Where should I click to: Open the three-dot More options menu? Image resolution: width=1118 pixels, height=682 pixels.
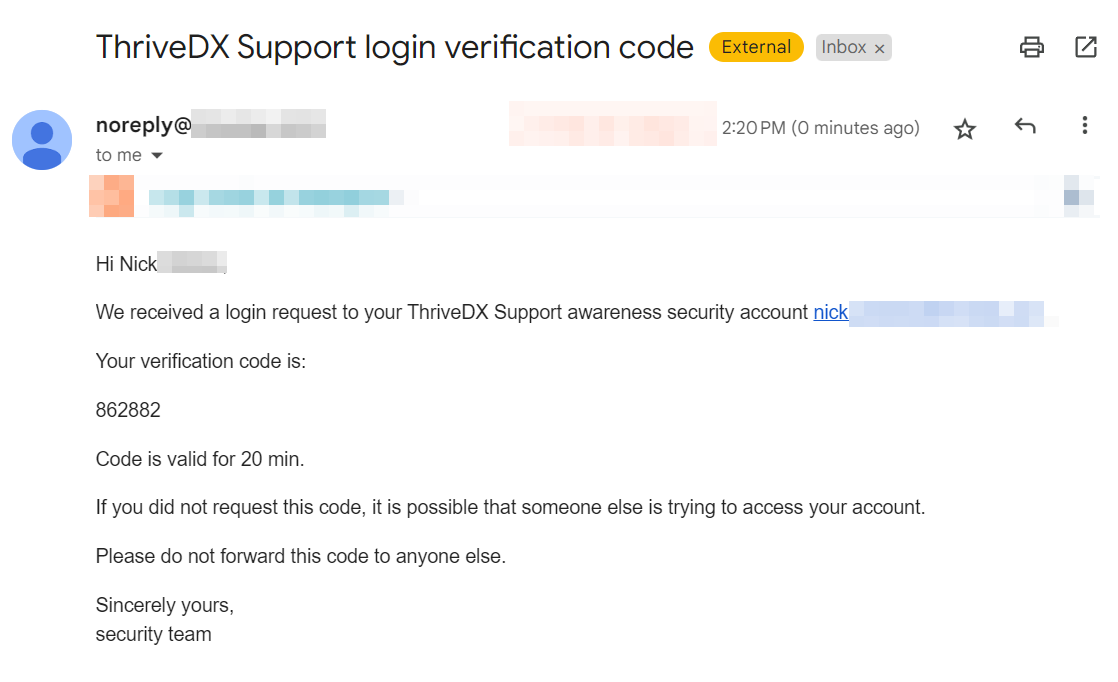pyautogui.click(x=1084, y=125)
